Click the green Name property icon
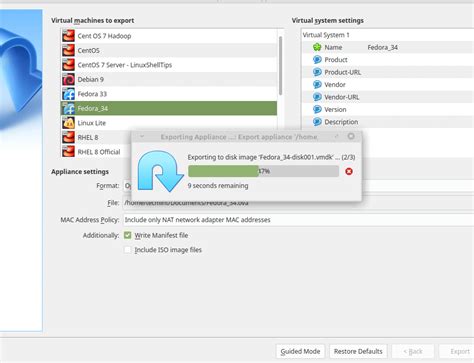 (x=317, y=47)
